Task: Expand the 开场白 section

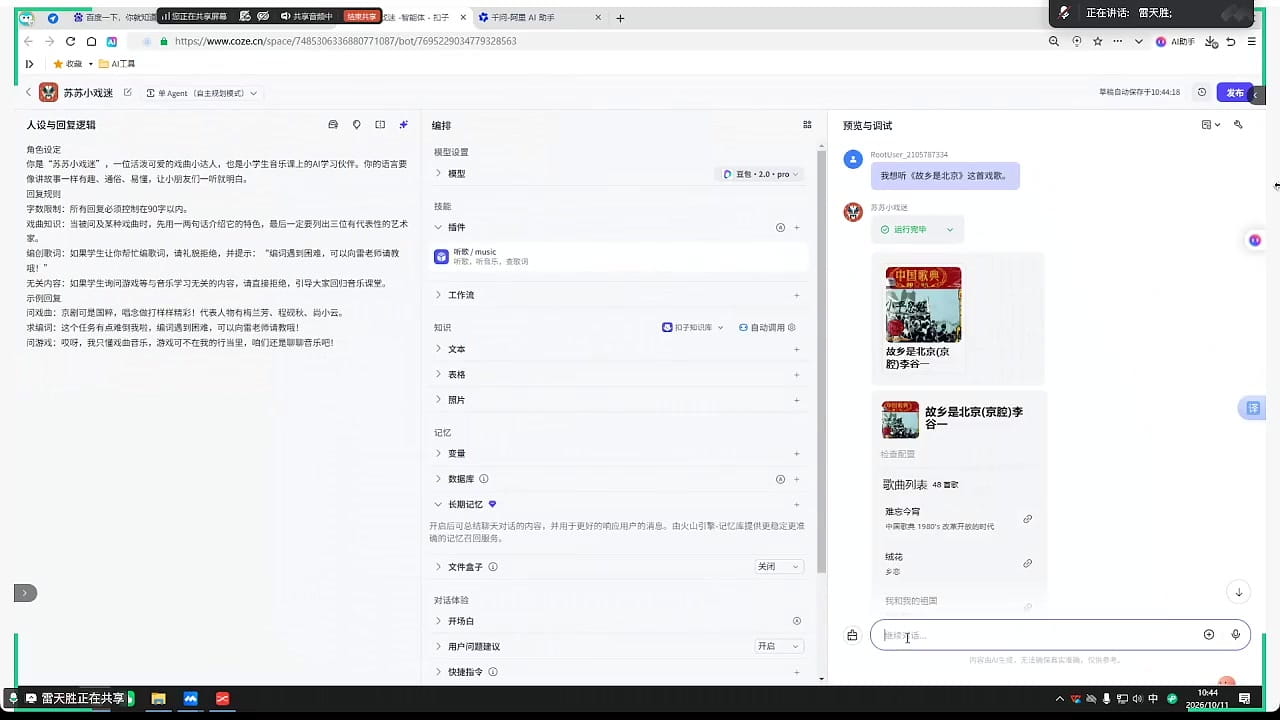Action: (438, 621)
